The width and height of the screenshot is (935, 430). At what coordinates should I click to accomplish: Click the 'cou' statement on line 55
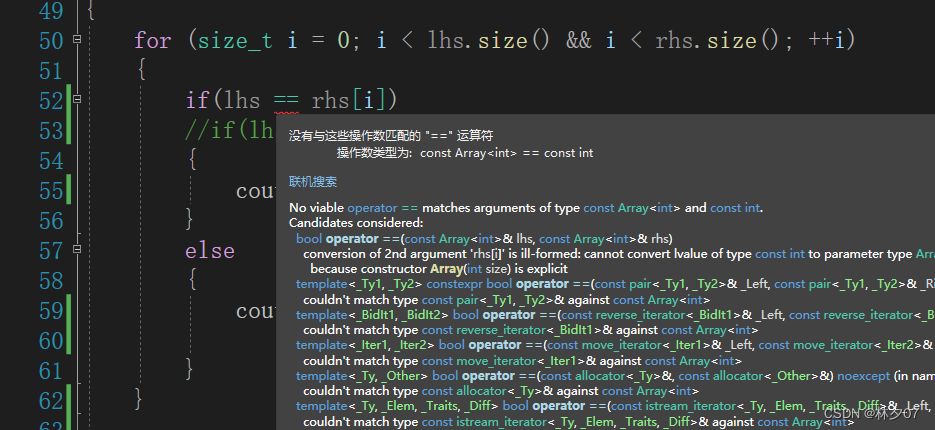pyautogui.click(x=255, y=191)
